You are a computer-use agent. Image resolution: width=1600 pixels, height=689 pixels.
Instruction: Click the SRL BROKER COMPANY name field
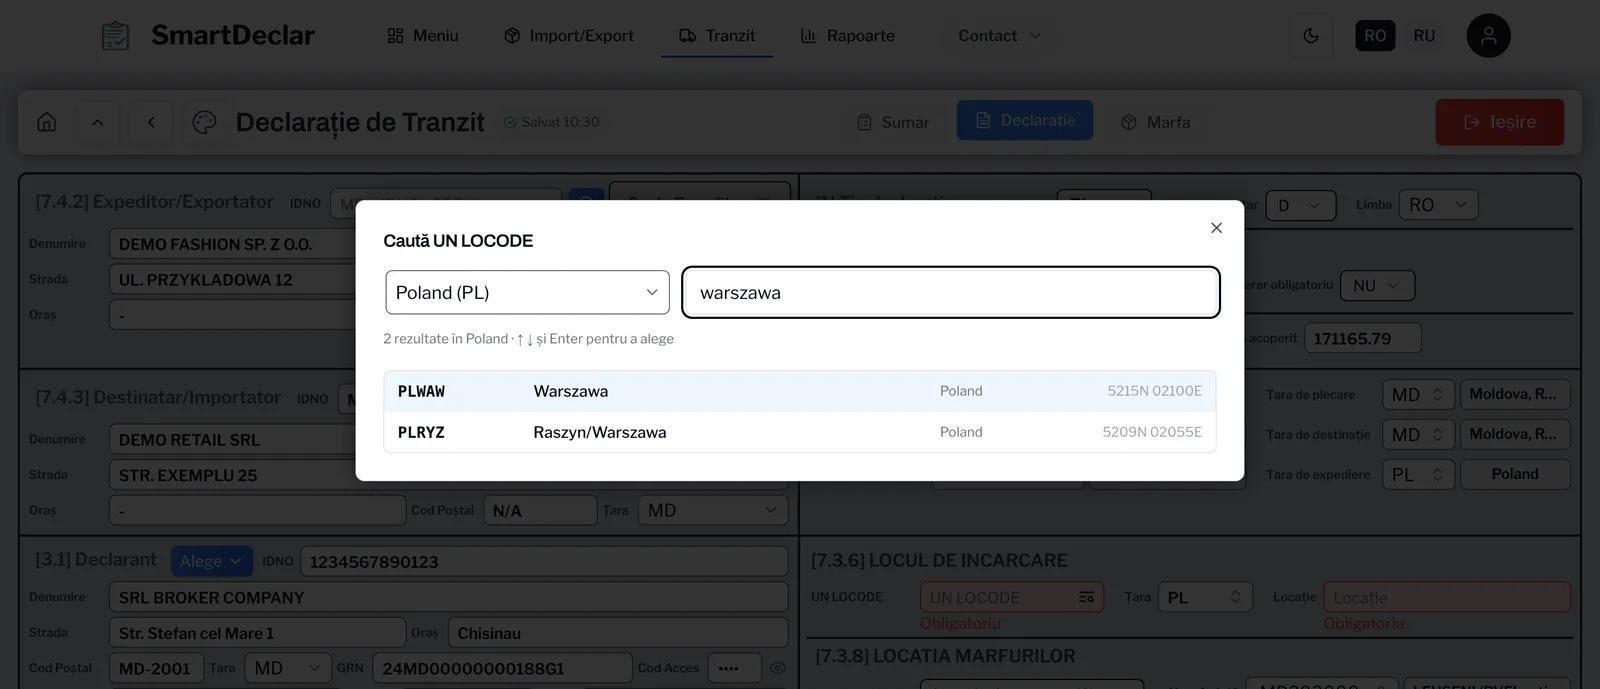448,597
